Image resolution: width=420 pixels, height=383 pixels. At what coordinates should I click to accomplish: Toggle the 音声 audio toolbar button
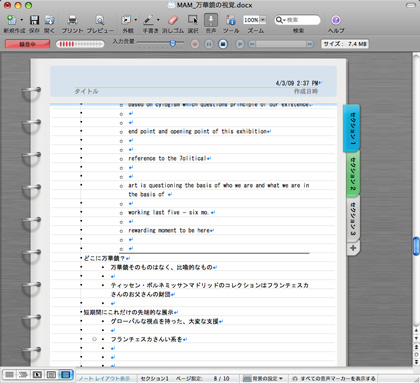pos(211,20)
